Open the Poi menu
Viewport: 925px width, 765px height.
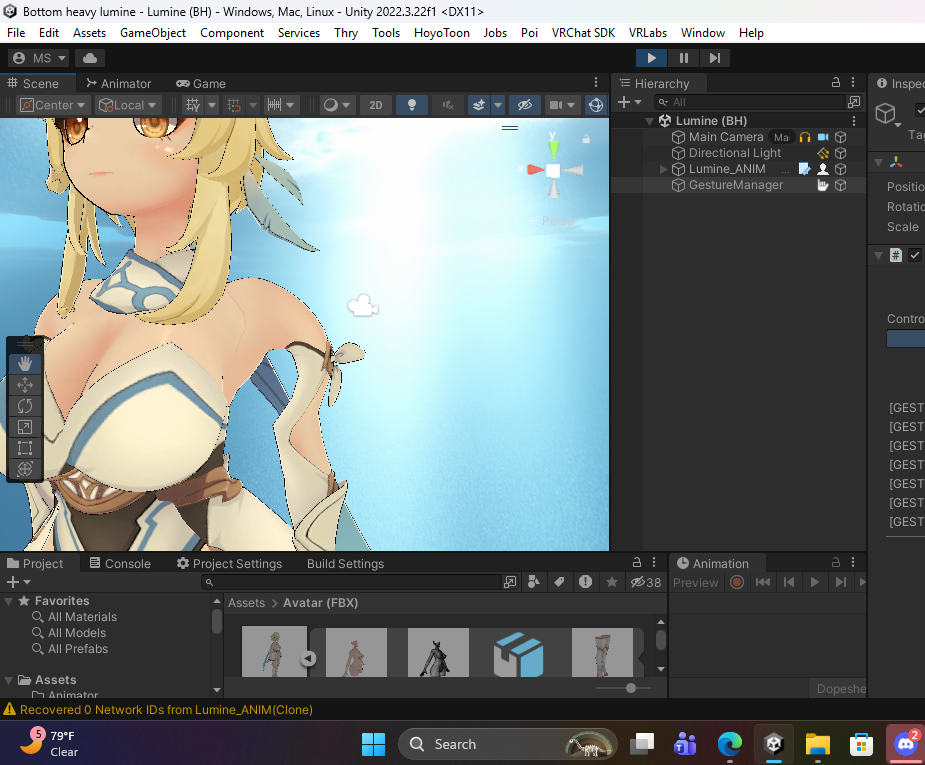[529, 33]
